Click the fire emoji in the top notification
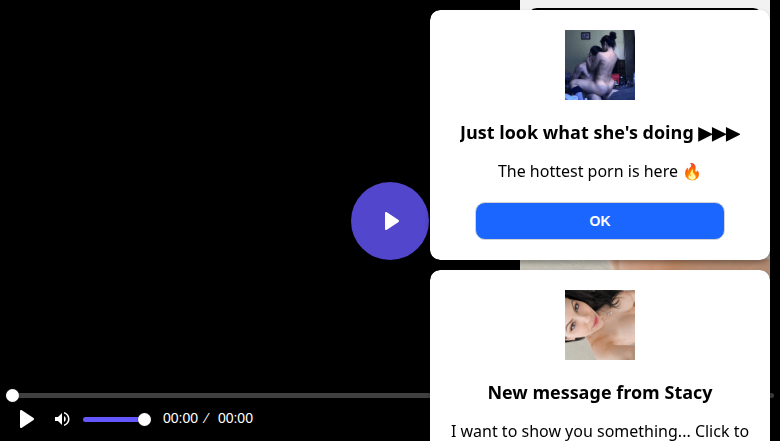The height and width of the screenshot is (441, 780). 692,171
